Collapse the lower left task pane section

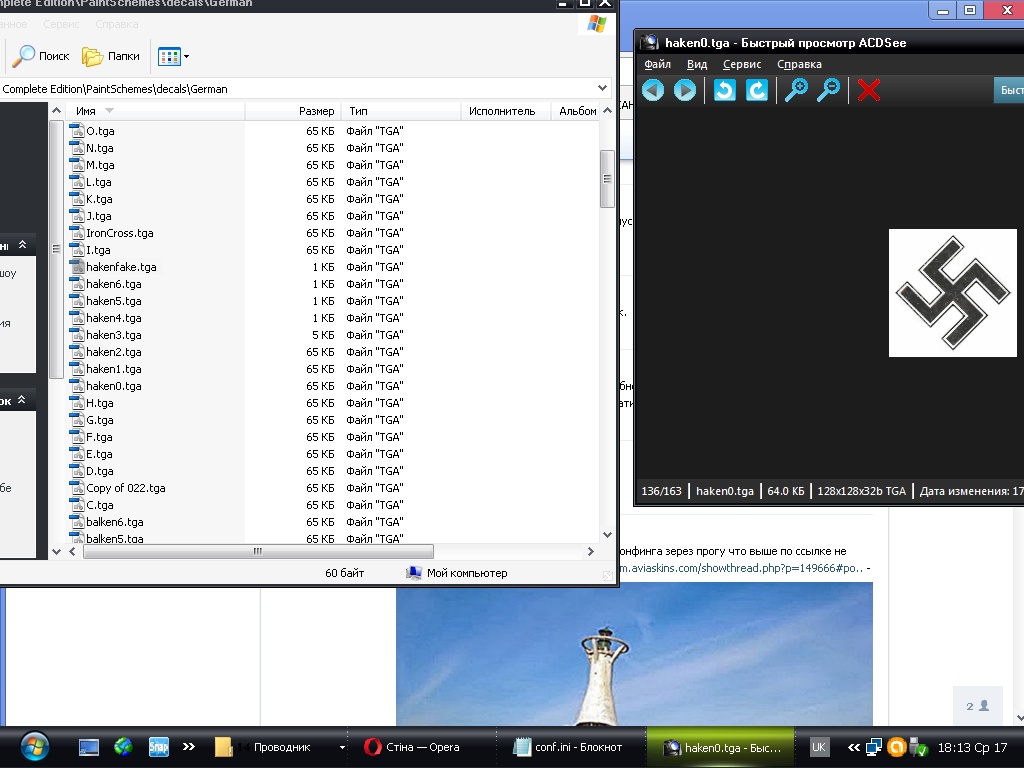point(22,400)
